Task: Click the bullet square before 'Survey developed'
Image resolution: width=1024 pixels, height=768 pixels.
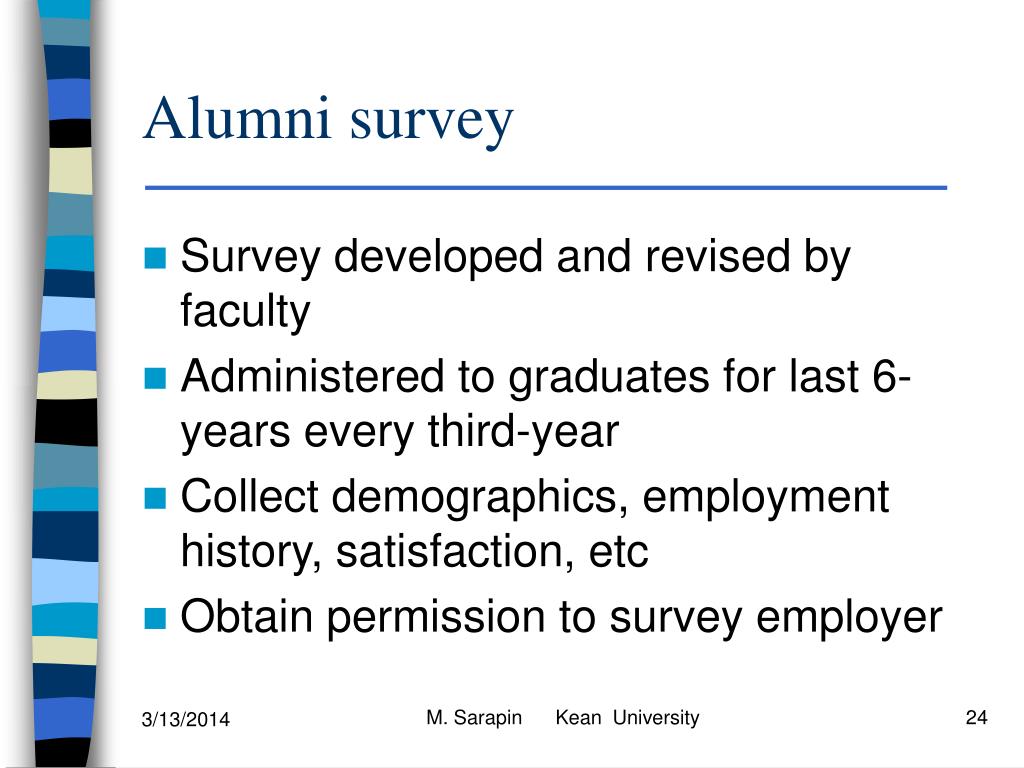Action: pyautogui.click(x=155, y=257)
